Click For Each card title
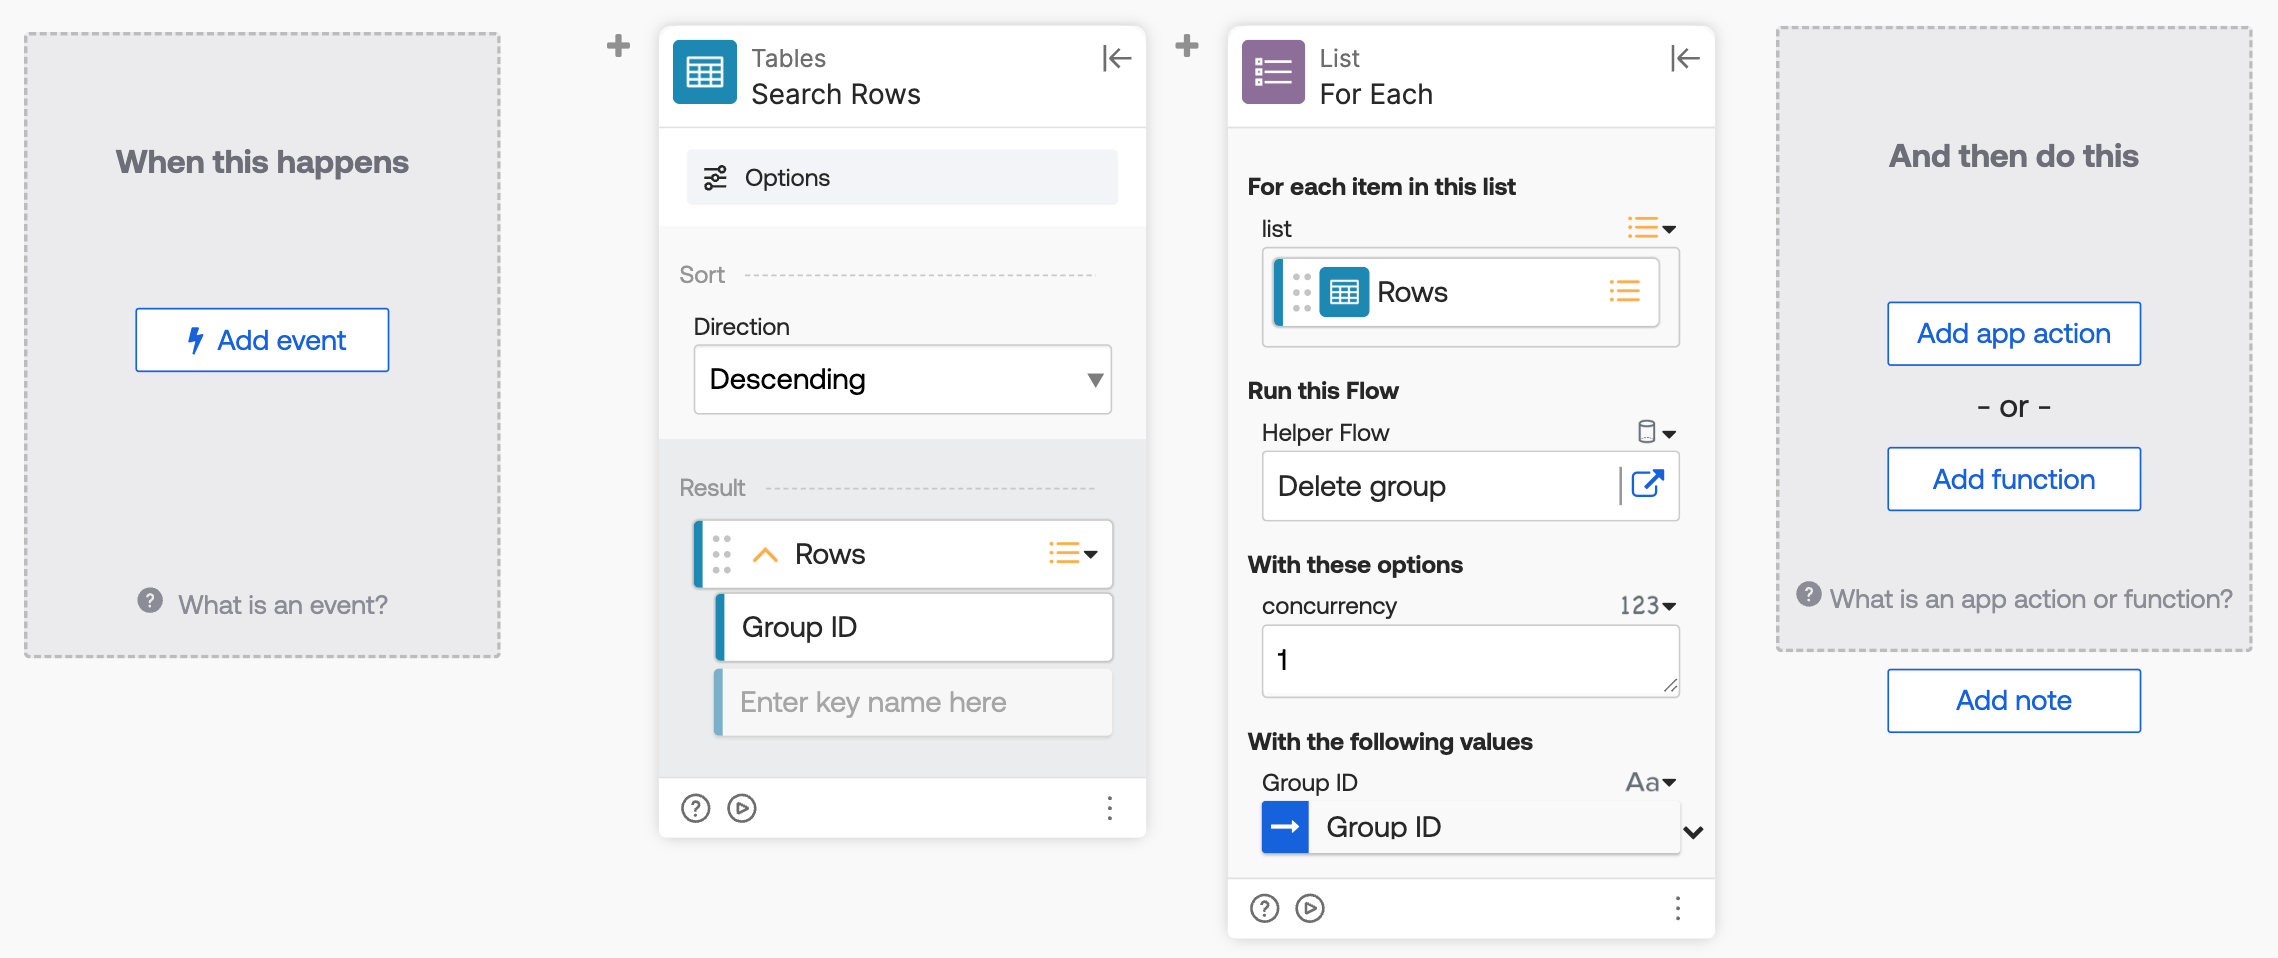Image resolution: width=2278 pixels, height=958 pixels. (1376, 94)
